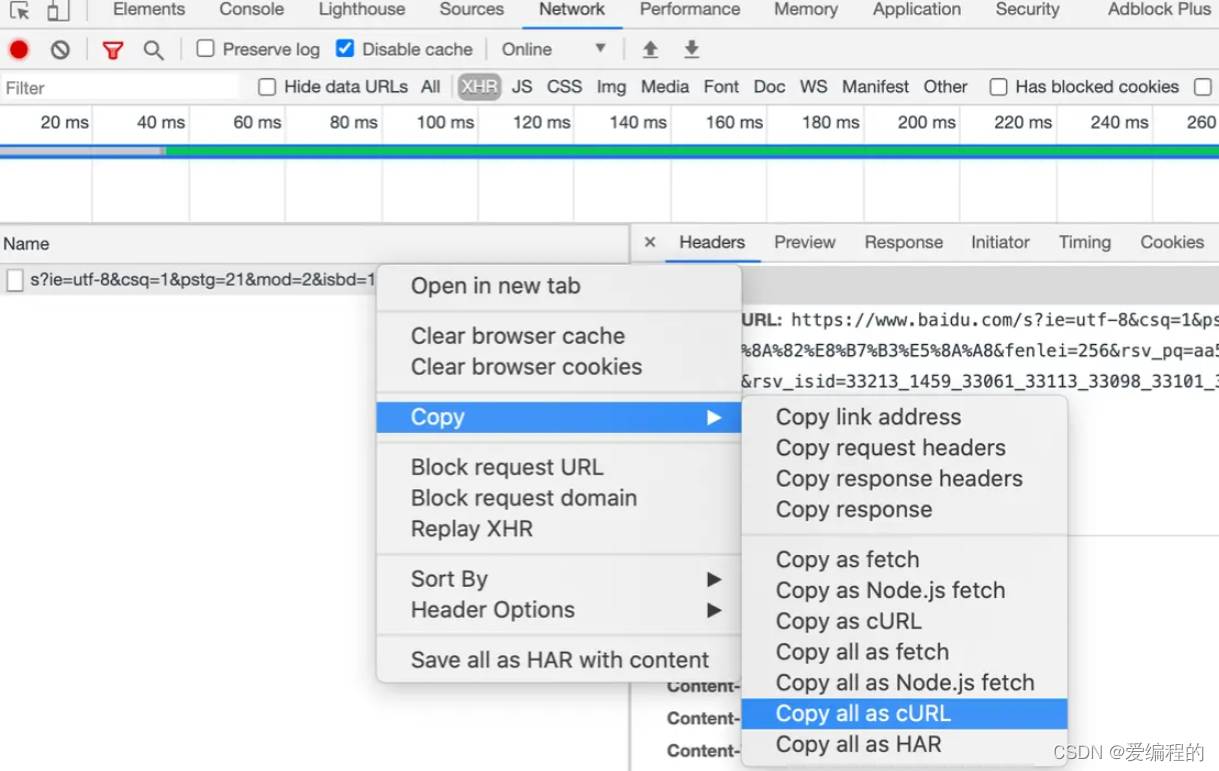Viewport: 1219px width, 771px height.
Task: Choose Copy all as cURL submenu item
Action: point(905,714)
